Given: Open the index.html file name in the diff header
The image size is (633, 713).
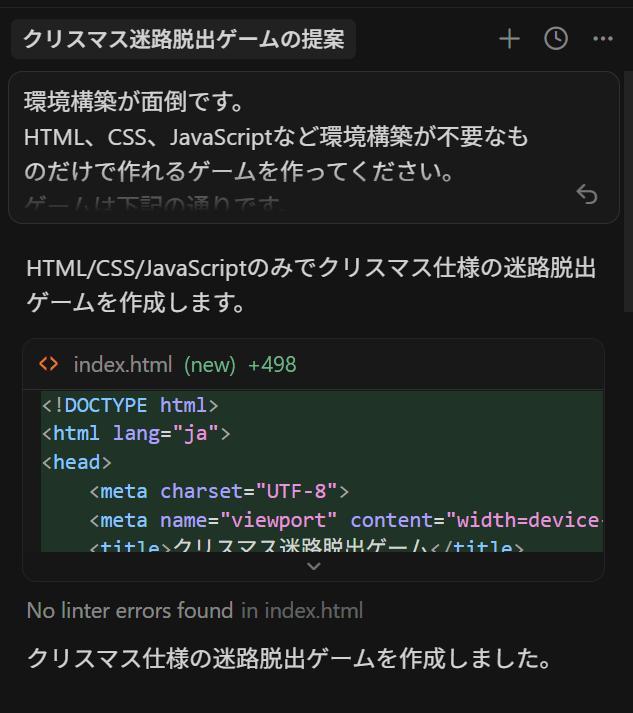Looking at the screenshot, I should click(x=123, y=365).
